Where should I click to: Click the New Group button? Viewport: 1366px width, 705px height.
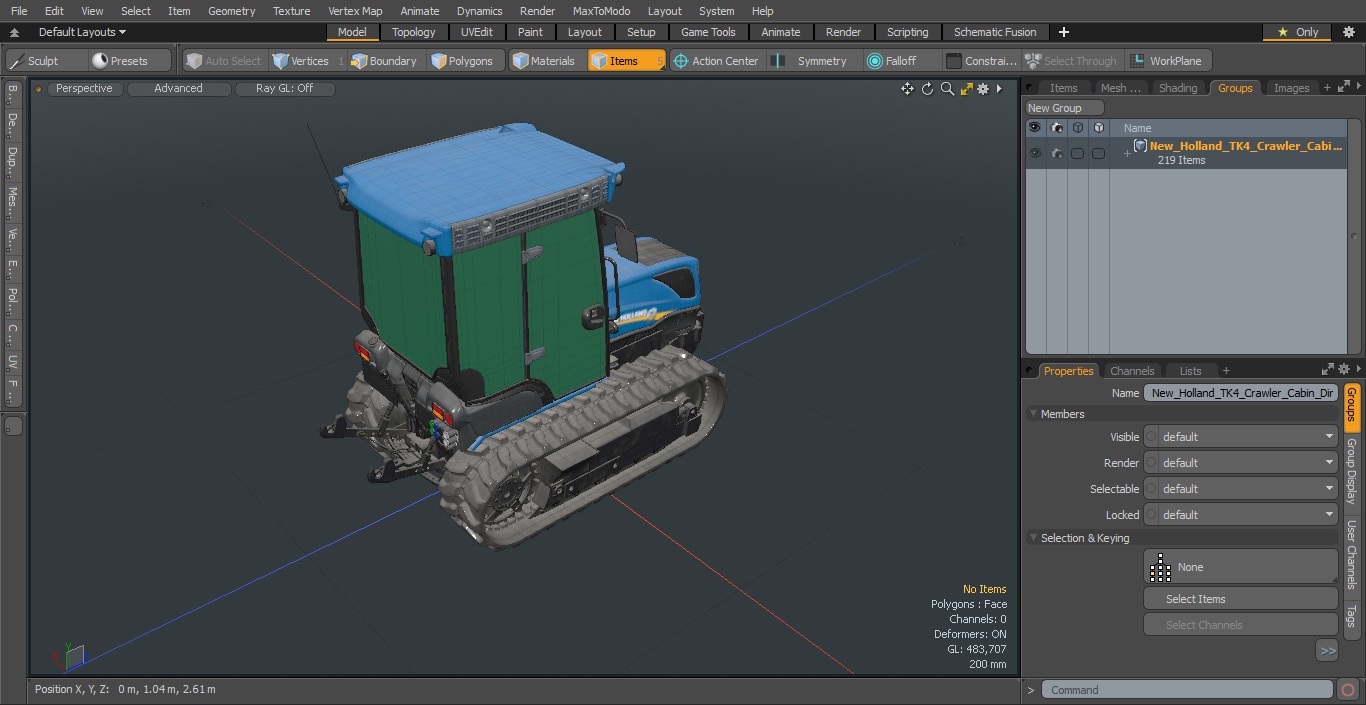tap(1064, 108)
